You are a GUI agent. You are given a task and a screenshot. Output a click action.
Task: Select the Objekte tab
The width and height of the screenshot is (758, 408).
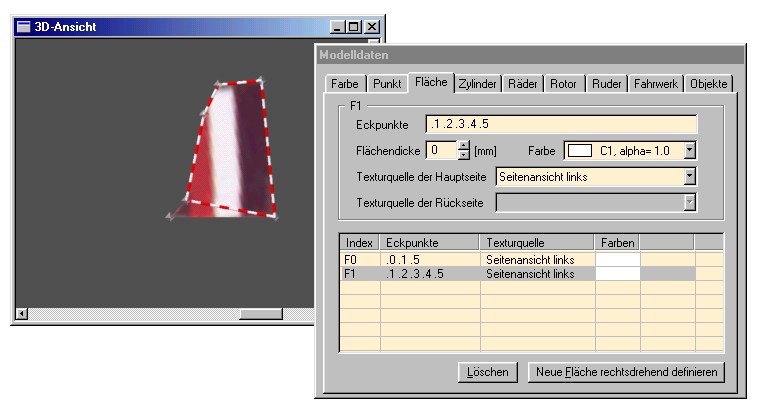coord(709,85)
